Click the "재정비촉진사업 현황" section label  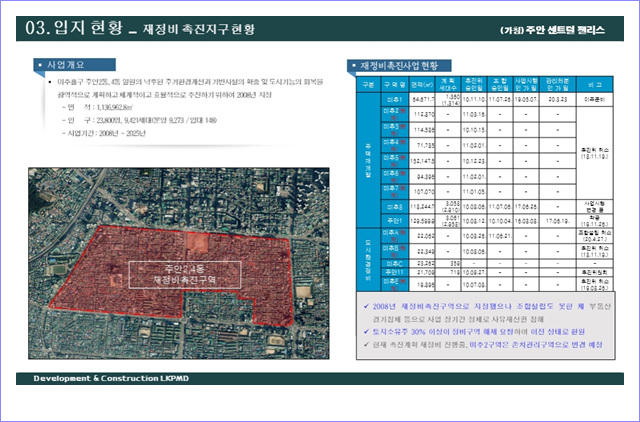coord(399,66)
